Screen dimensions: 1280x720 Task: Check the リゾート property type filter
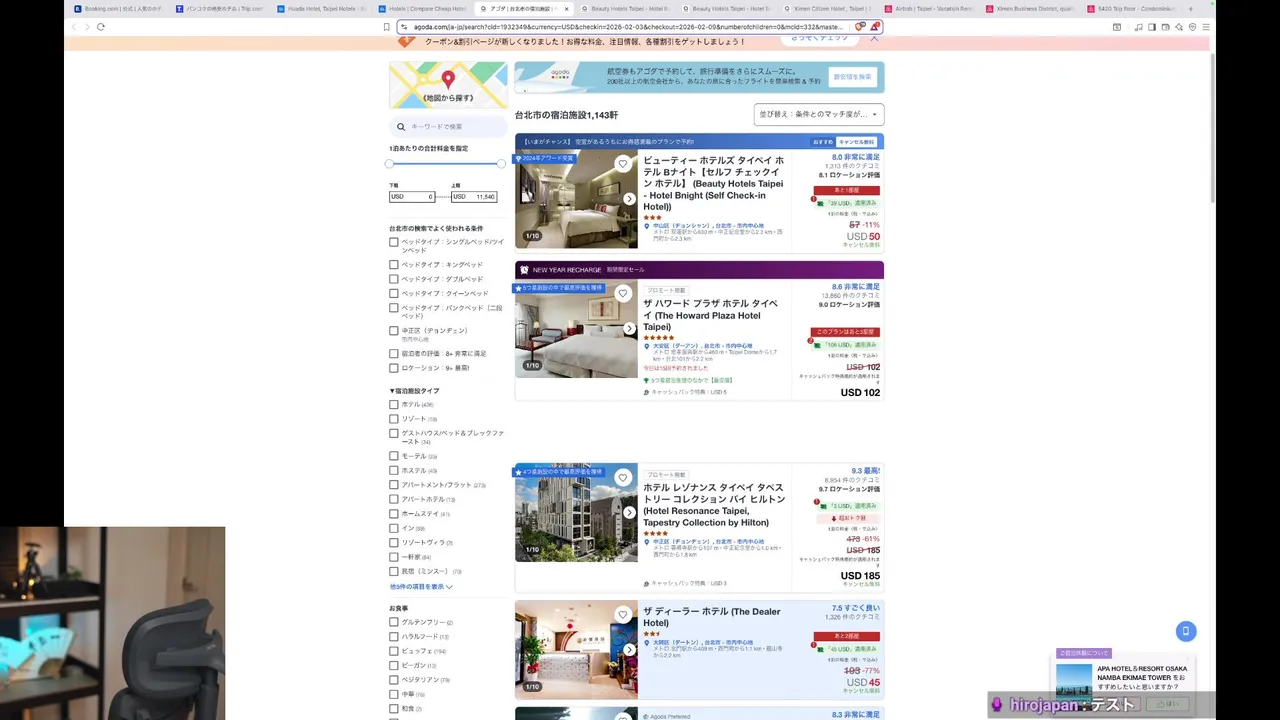[x=394, y=419]
